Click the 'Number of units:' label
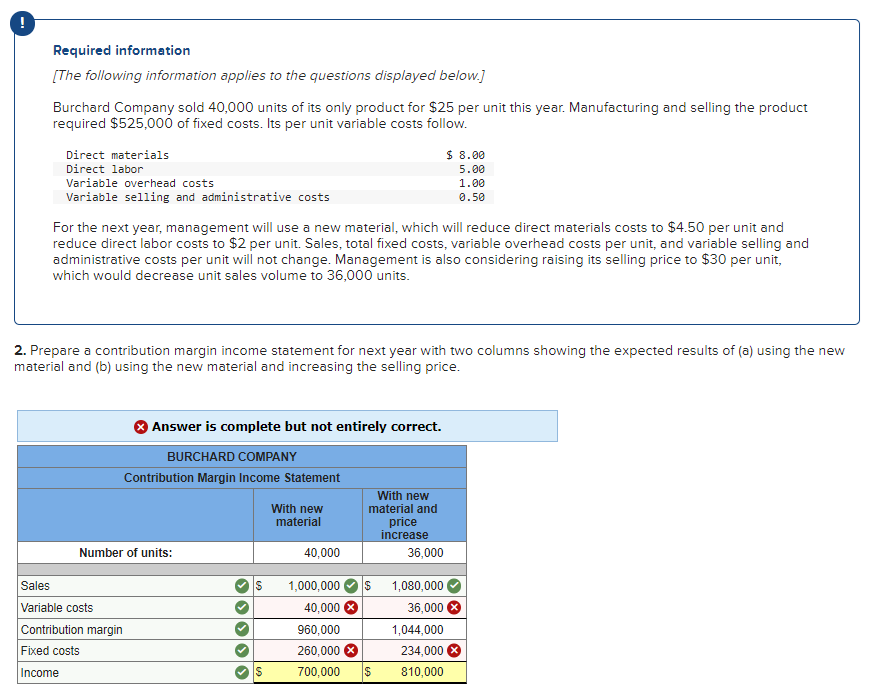This screenshot has width=879, height=690. click(126, 553)
